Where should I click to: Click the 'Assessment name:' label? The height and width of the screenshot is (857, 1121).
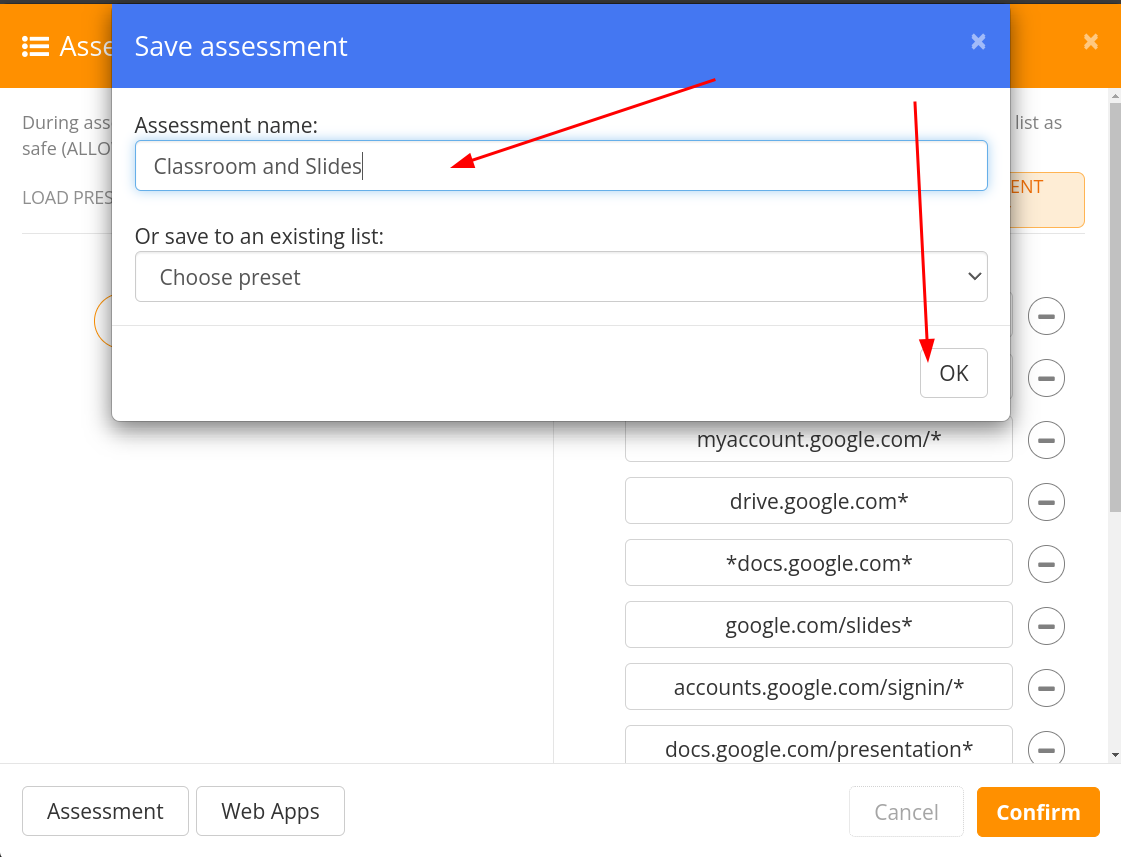(x=226, y=125)
